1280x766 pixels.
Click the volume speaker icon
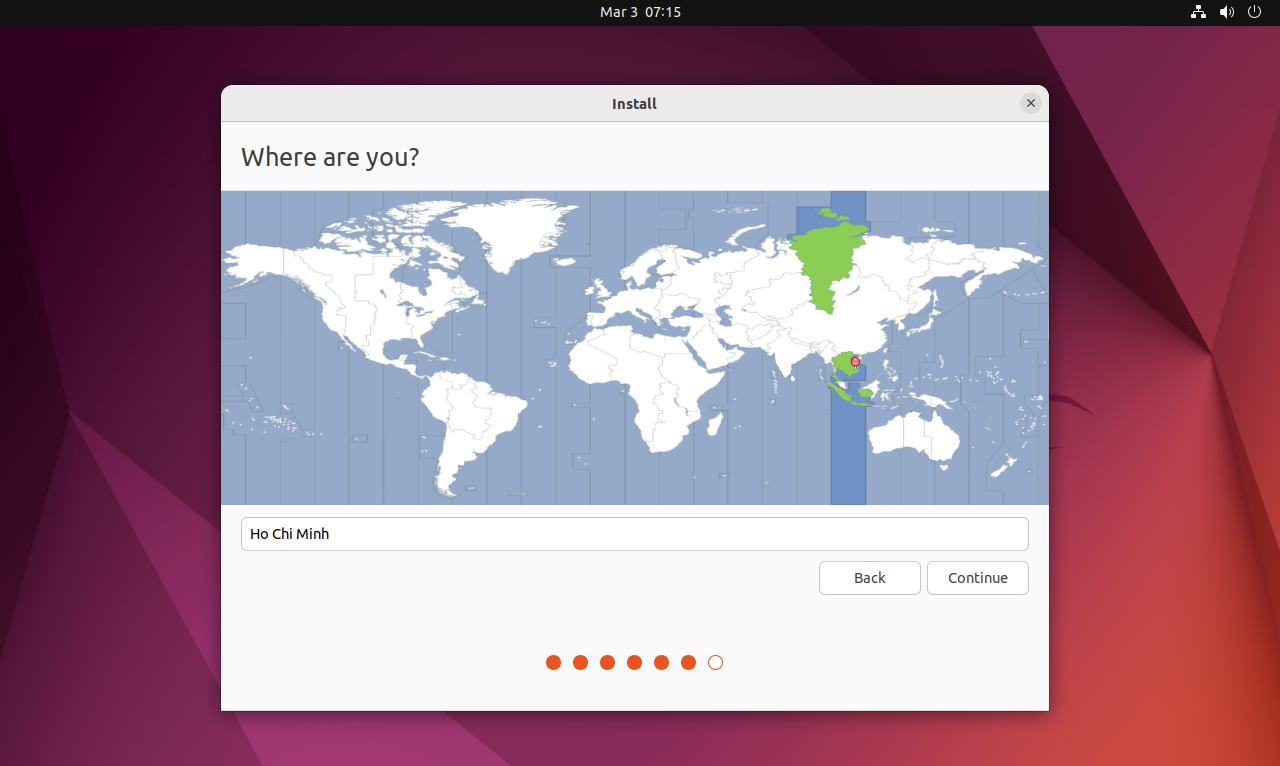click(x=1227, y=12)
